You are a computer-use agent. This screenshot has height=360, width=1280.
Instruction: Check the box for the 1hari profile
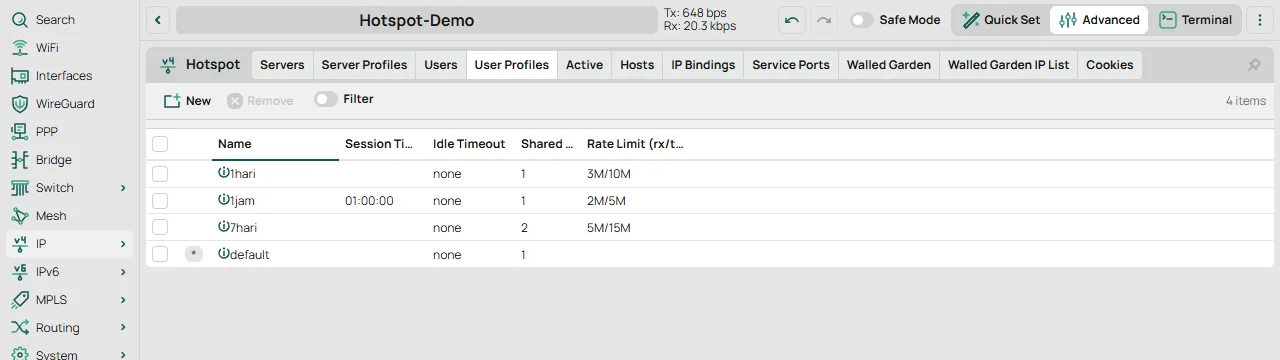coord(160,173)
